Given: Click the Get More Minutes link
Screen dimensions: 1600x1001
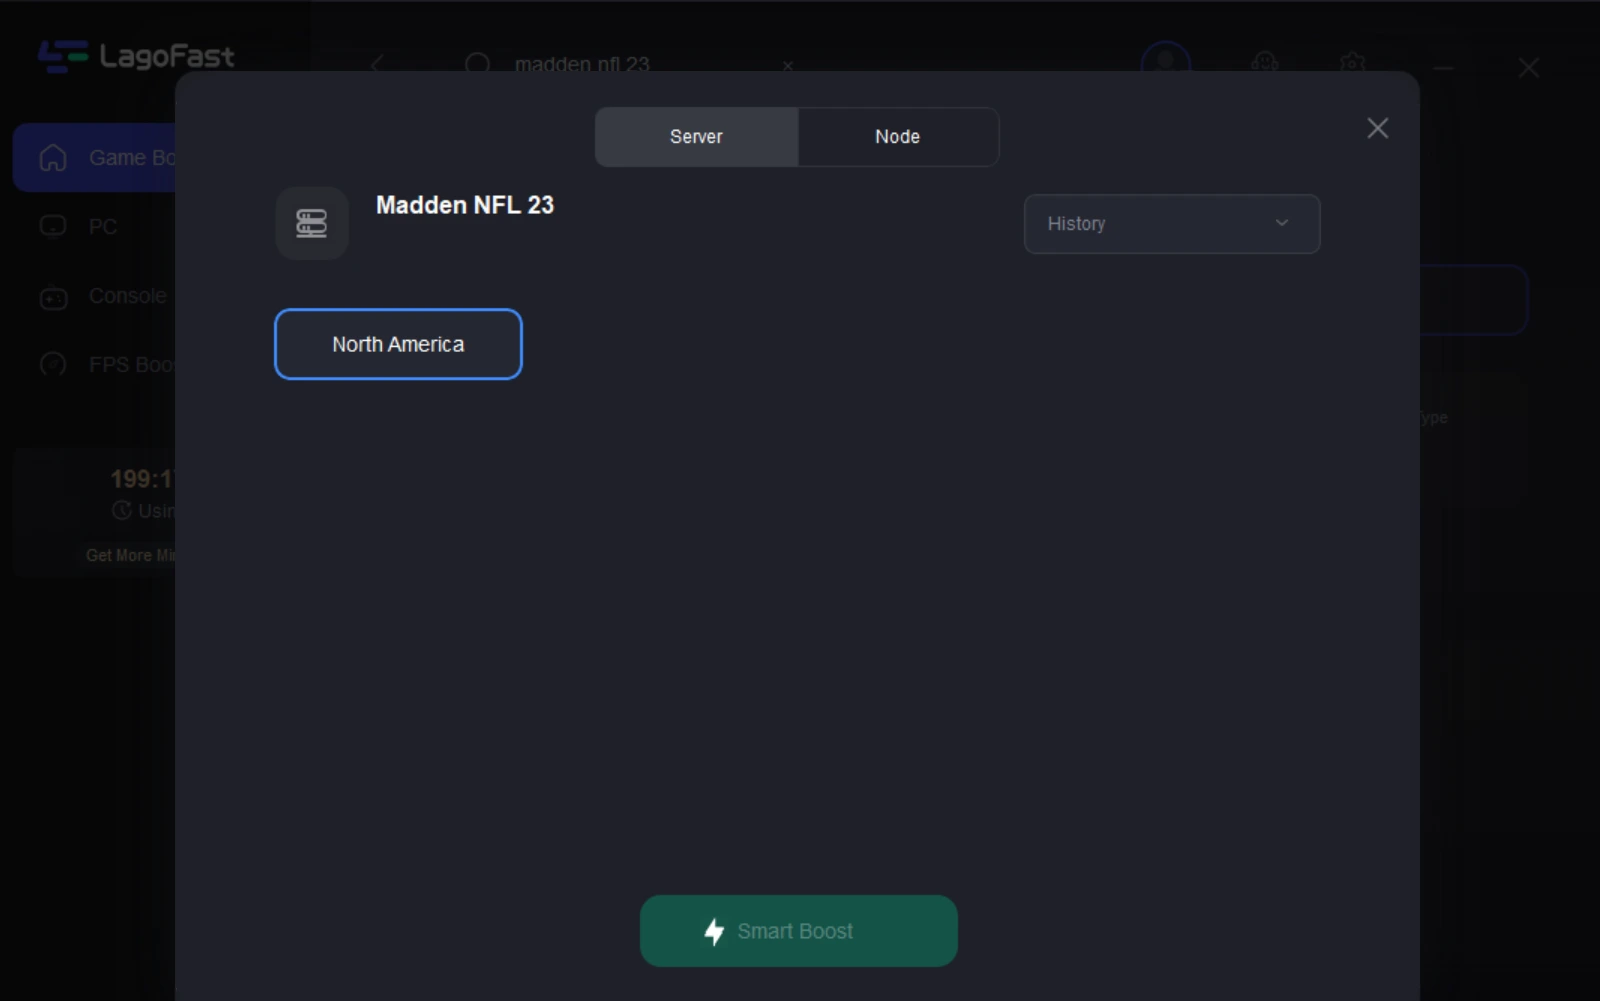Looking at the screenshot, I should (130, 555).
